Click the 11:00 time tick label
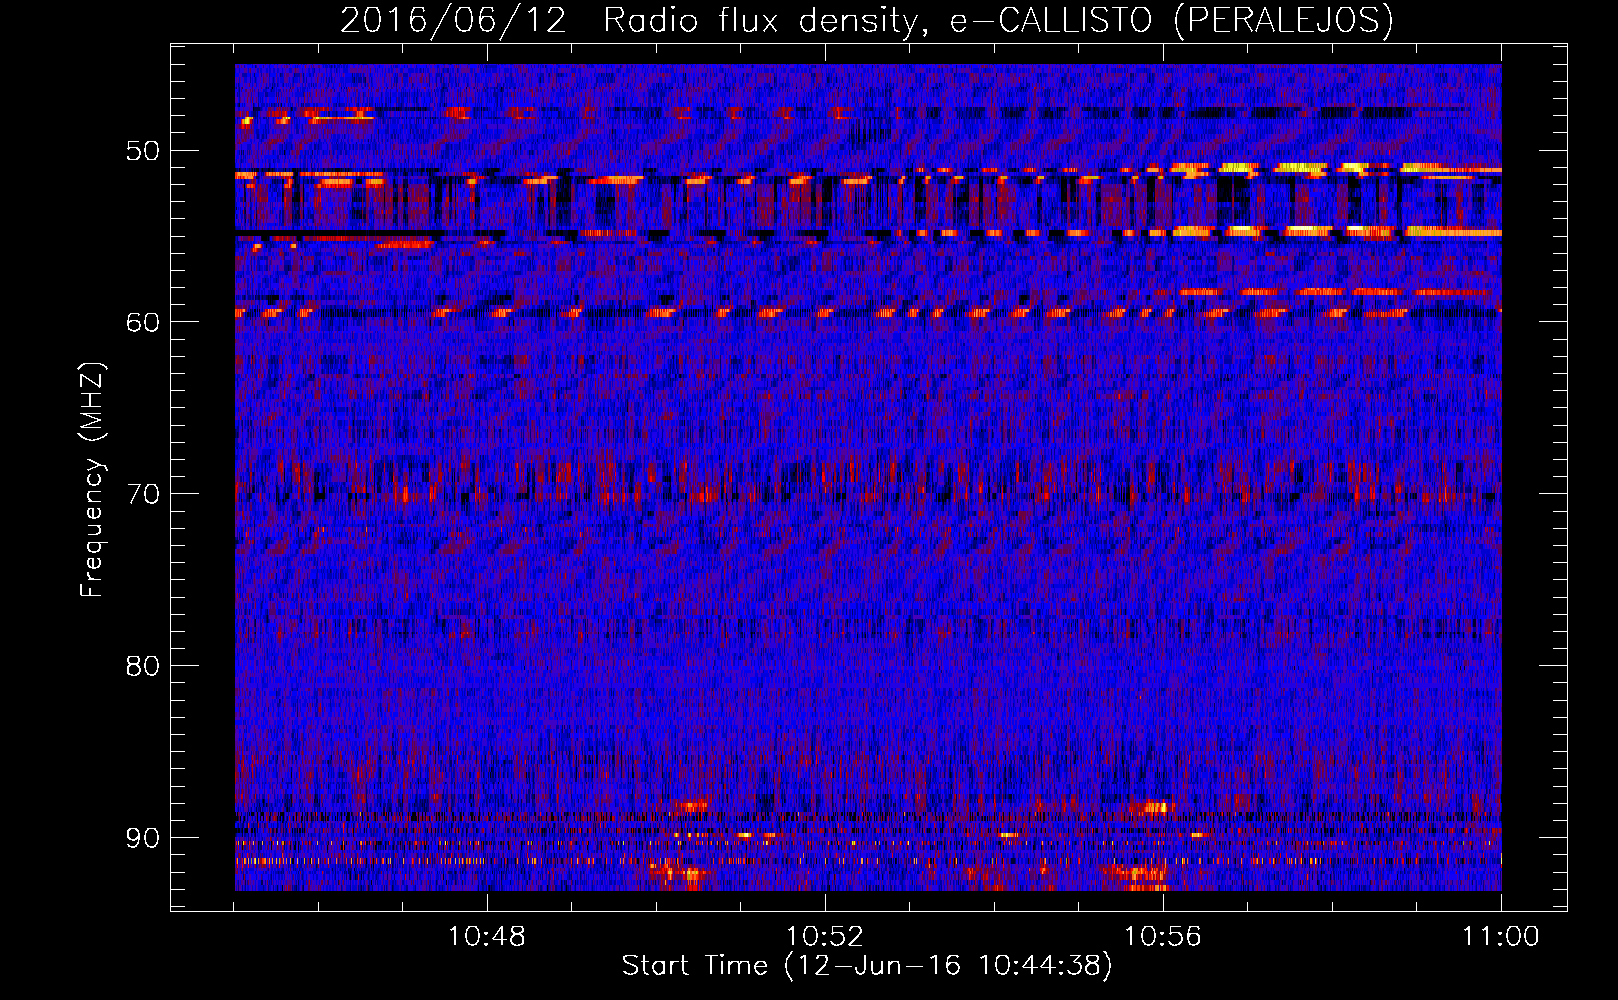The image size is (1618, 1000). click(x=1501, y=937)
